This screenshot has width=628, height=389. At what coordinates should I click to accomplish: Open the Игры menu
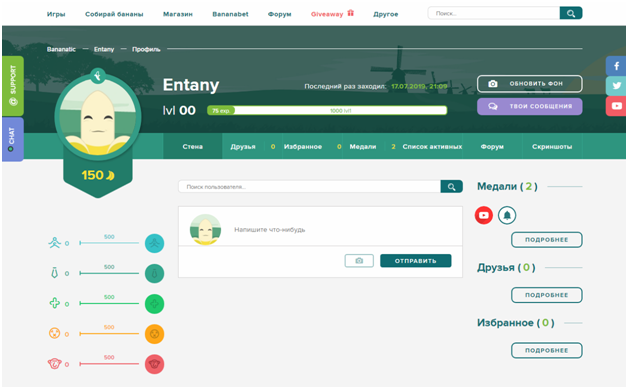tap(56, 14)
